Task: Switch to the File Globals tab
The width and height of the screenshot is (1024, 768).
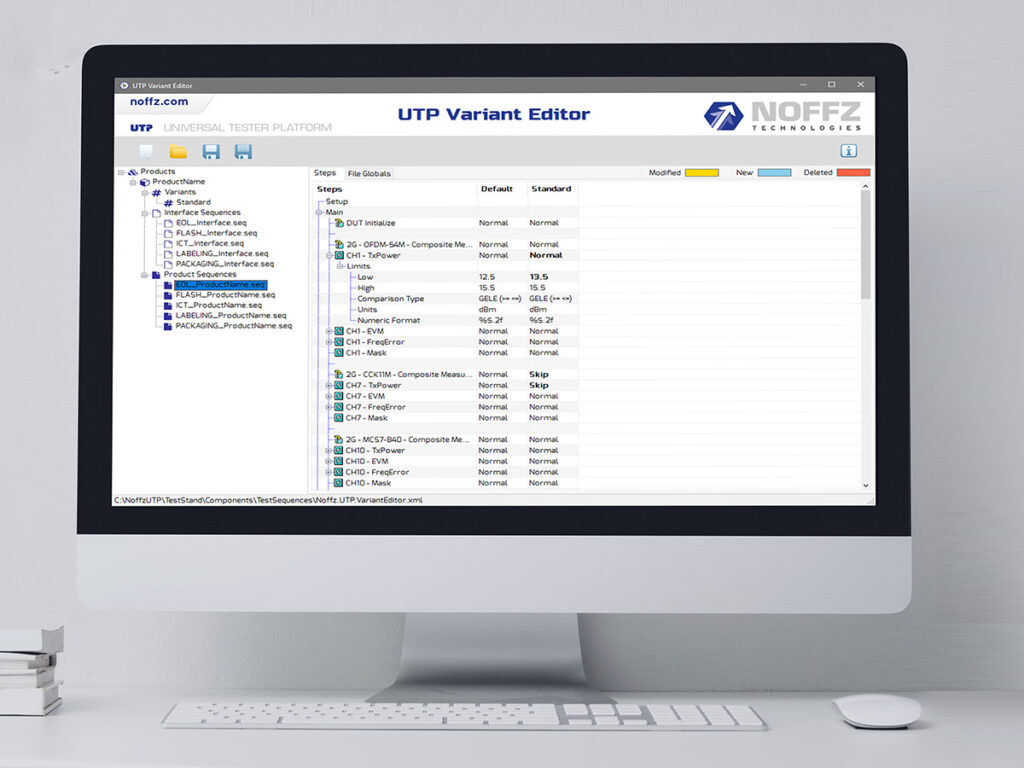Action: tap(369, 174)
